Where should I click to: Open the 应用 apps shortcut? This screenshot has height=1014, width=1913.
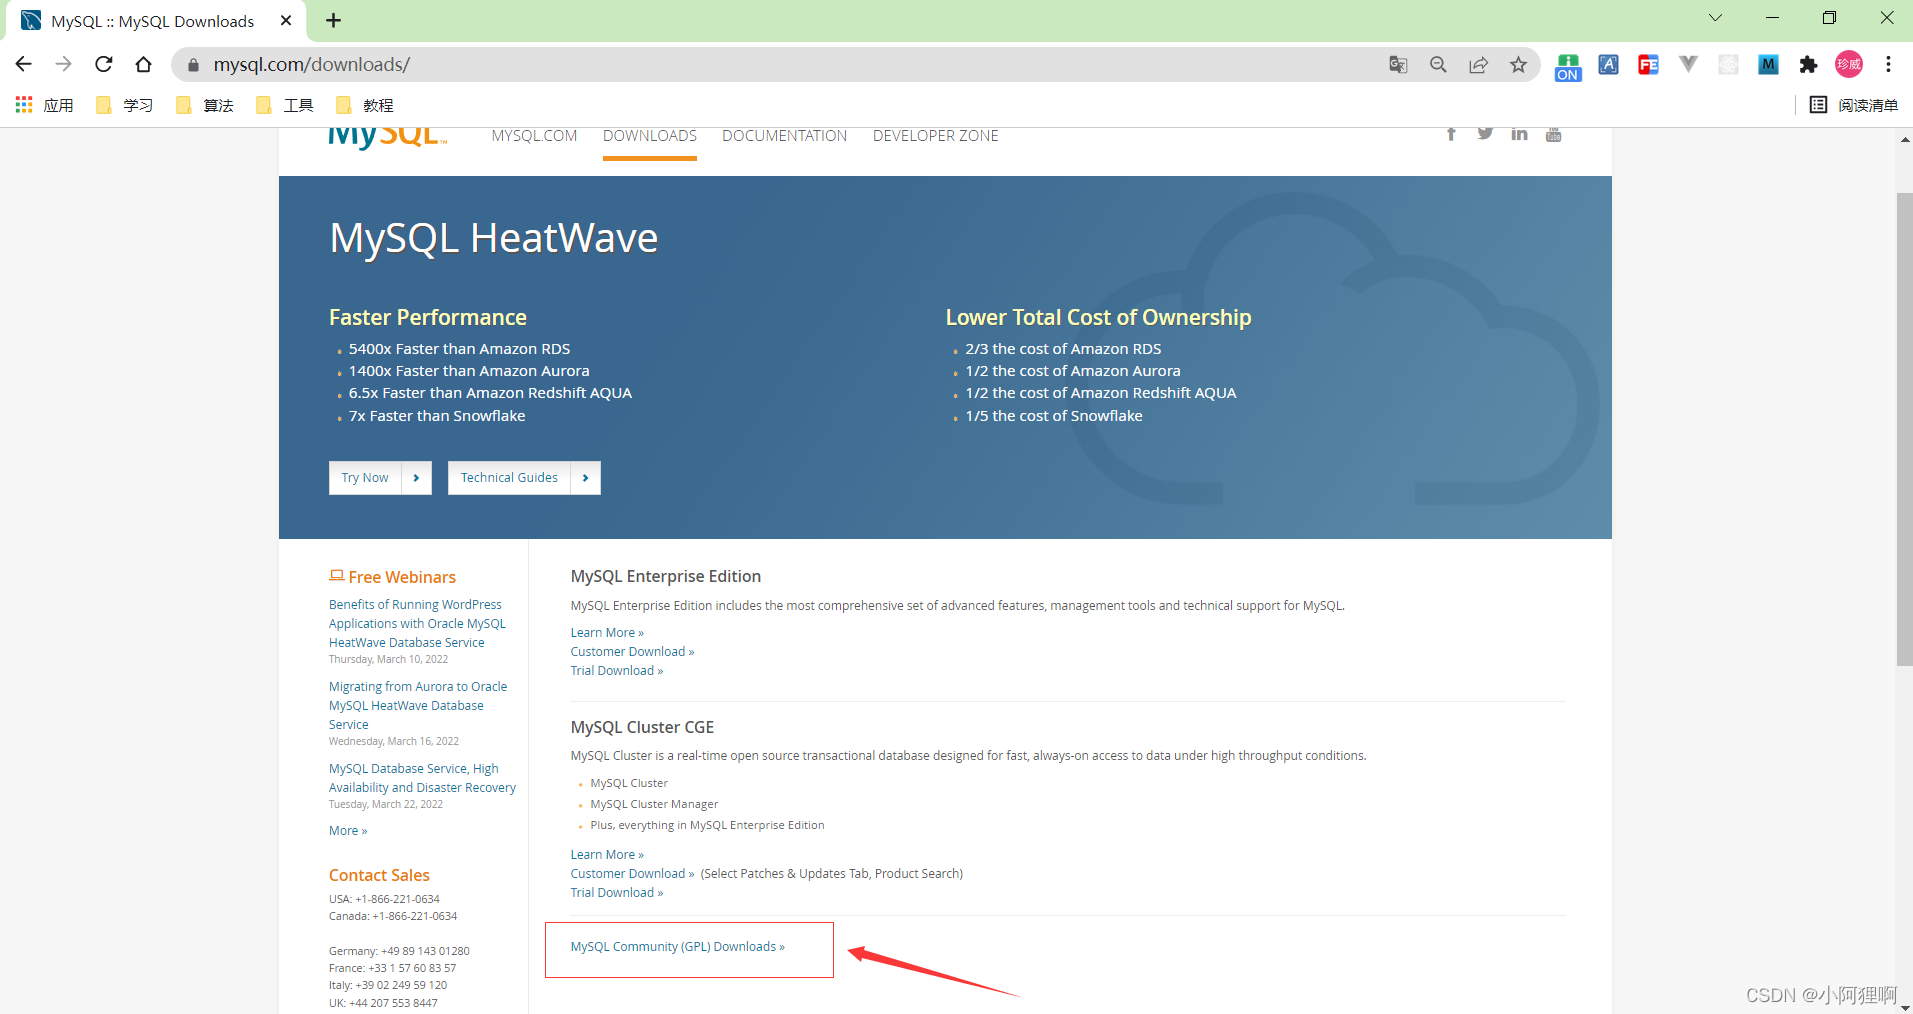tap(45, 105)
